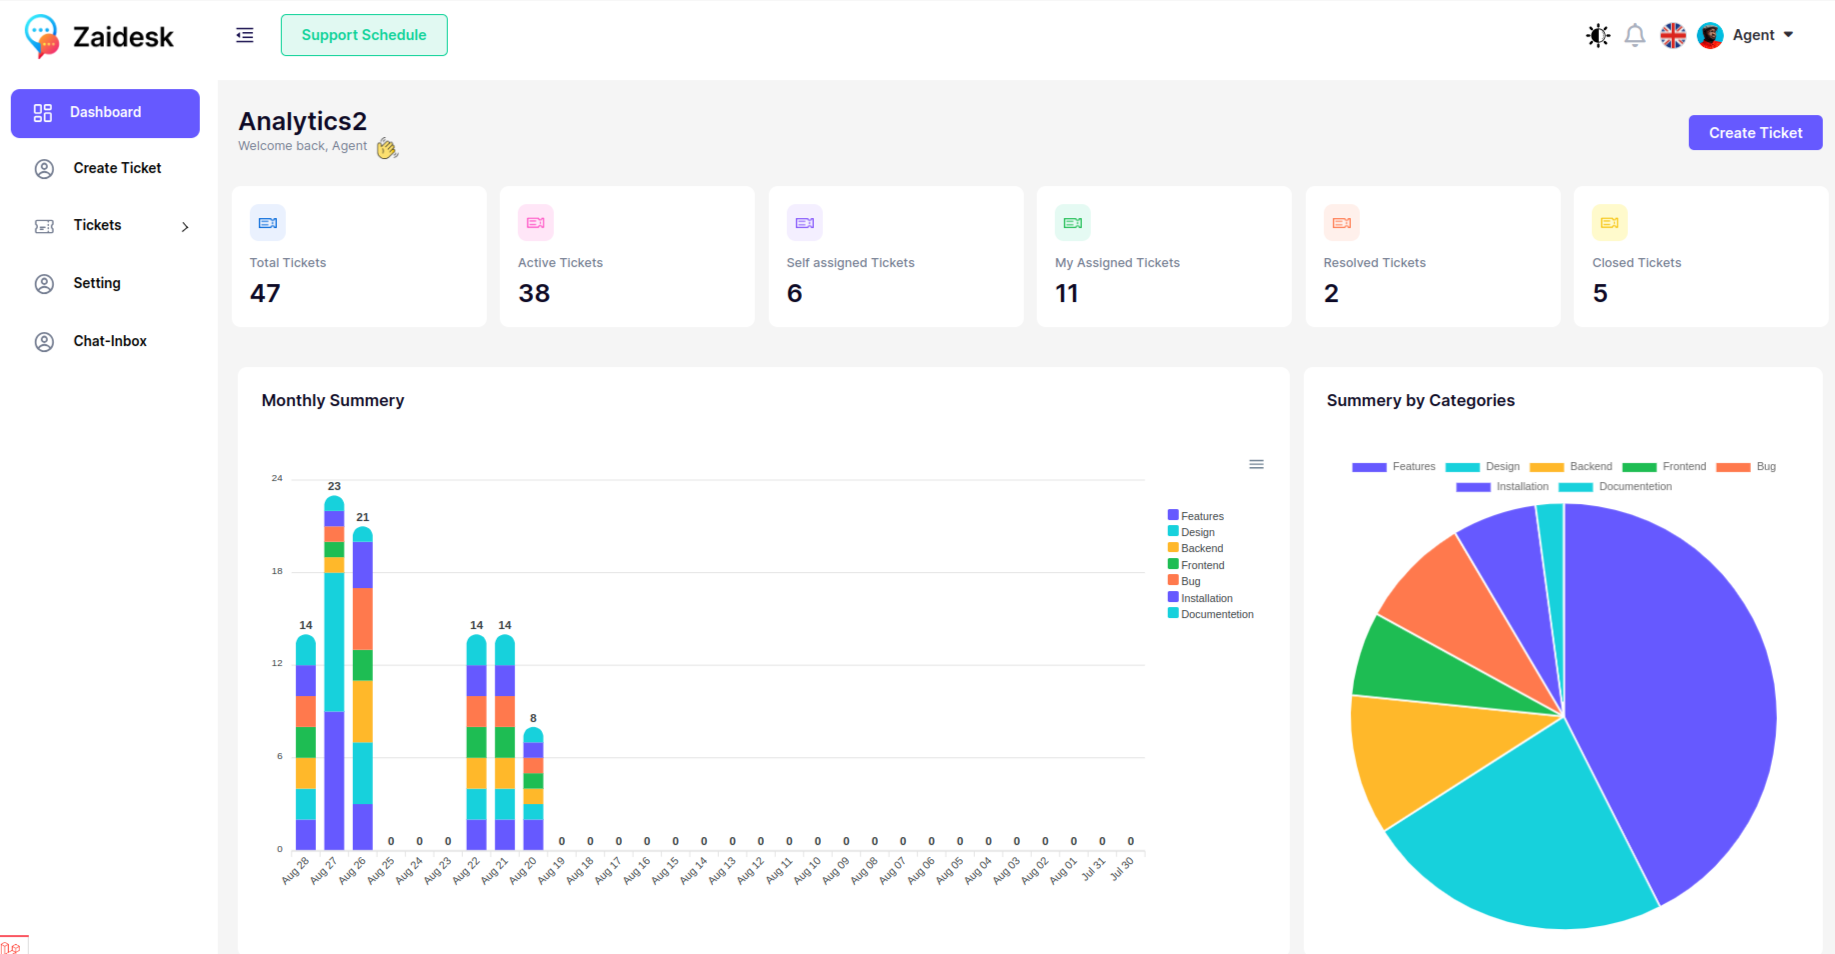Image resolution: width=1835 pixels, height=954 pixels.
Task: Toggle Design series in bar chart legend
Action: coord(1191,532)
